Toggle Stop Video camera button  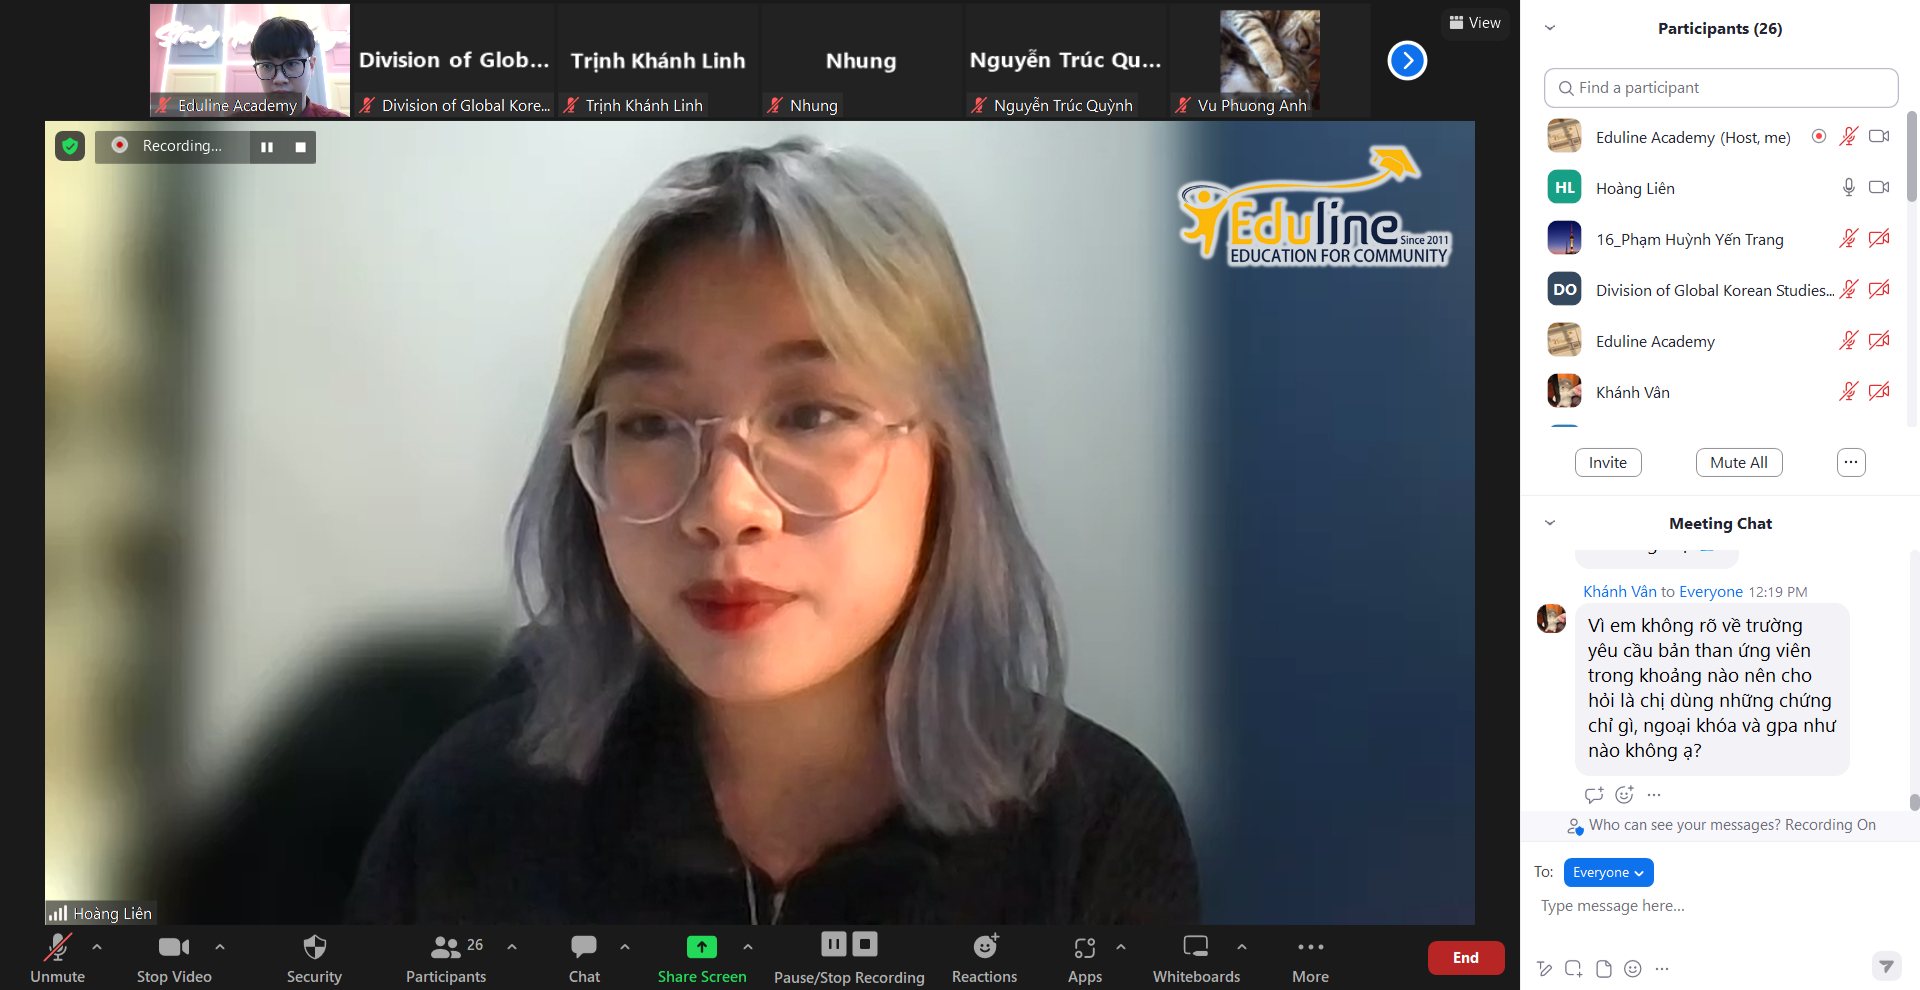(x=173, y=947)
